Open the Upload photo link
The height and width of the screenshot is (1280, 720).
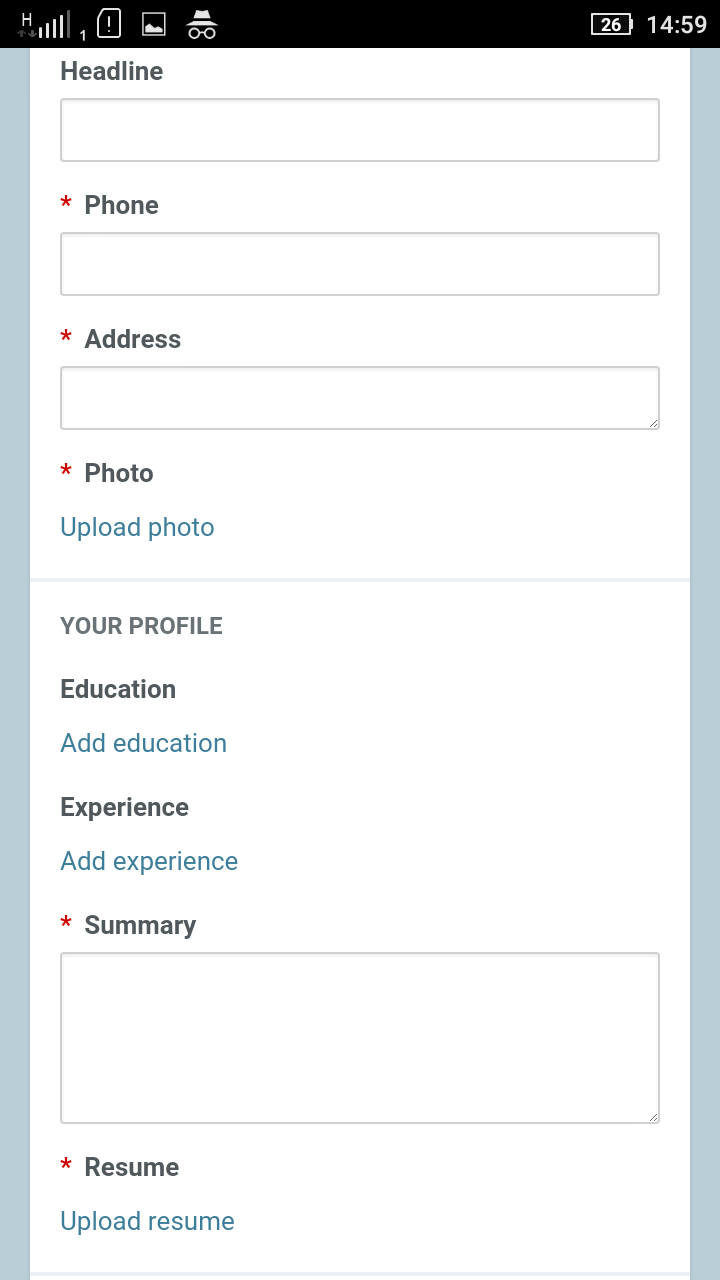(x=137, y=527)
